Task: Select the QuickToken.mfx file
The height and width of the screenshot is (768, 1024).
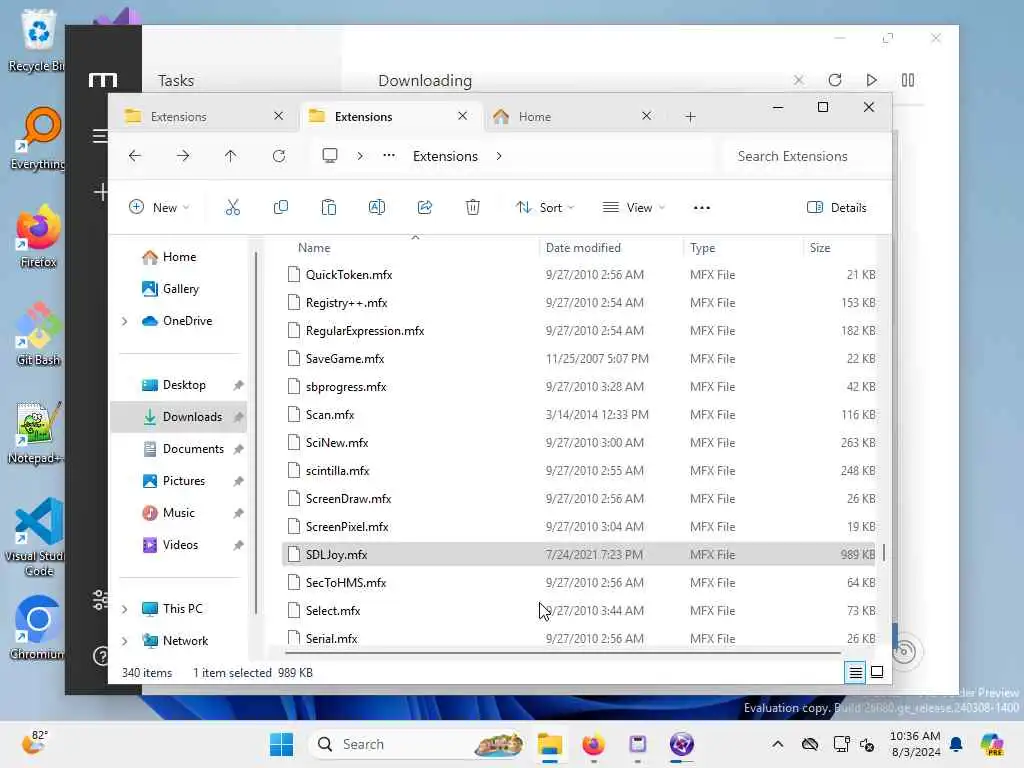Action: [579, 274]
